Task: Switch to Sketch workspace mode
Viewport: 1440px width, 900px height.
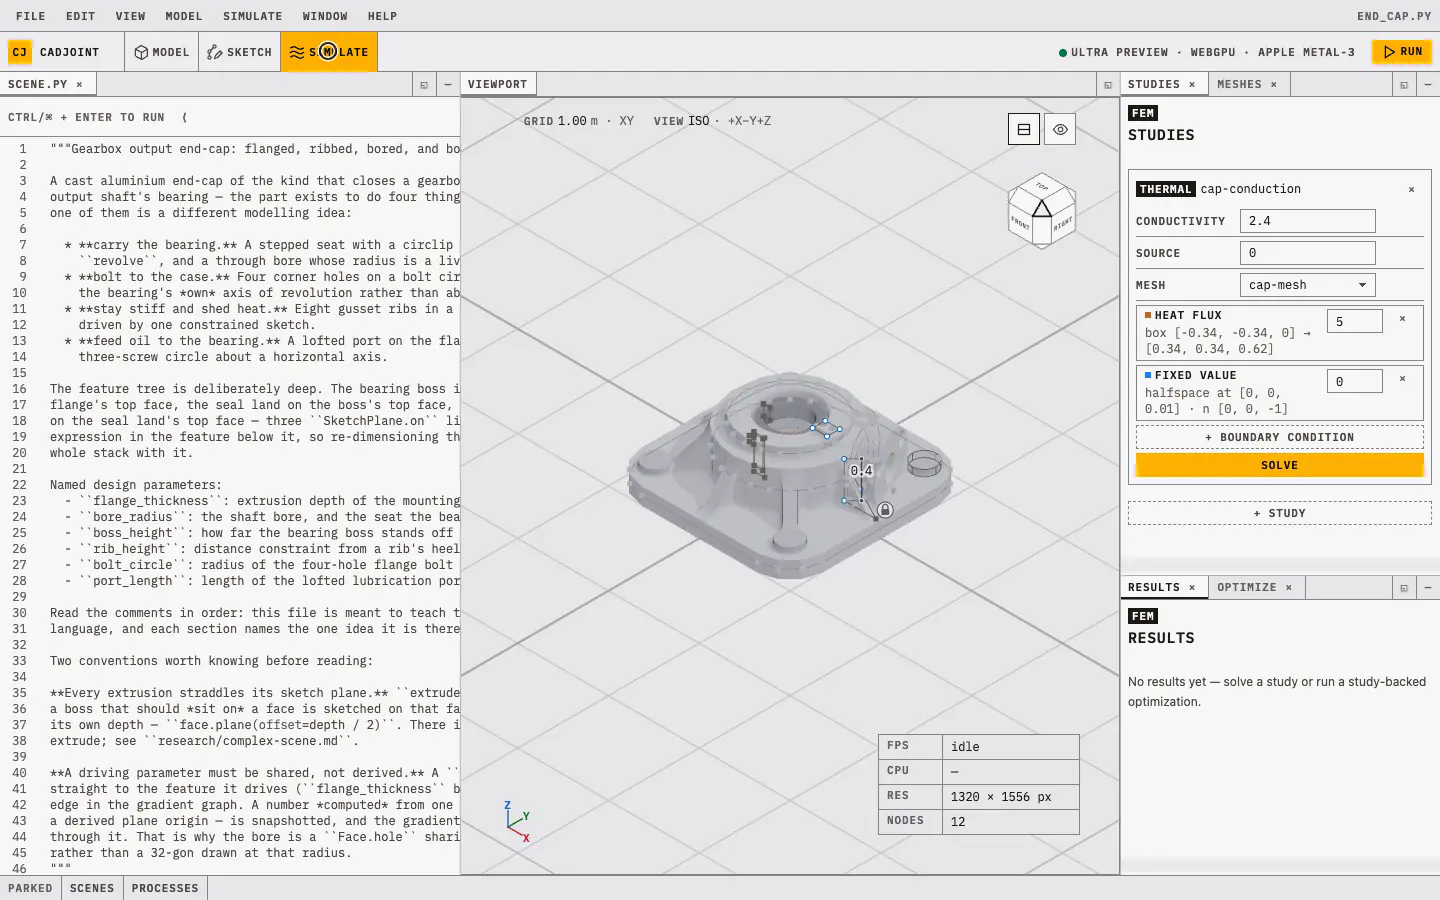Action: [x=239, y=52]
